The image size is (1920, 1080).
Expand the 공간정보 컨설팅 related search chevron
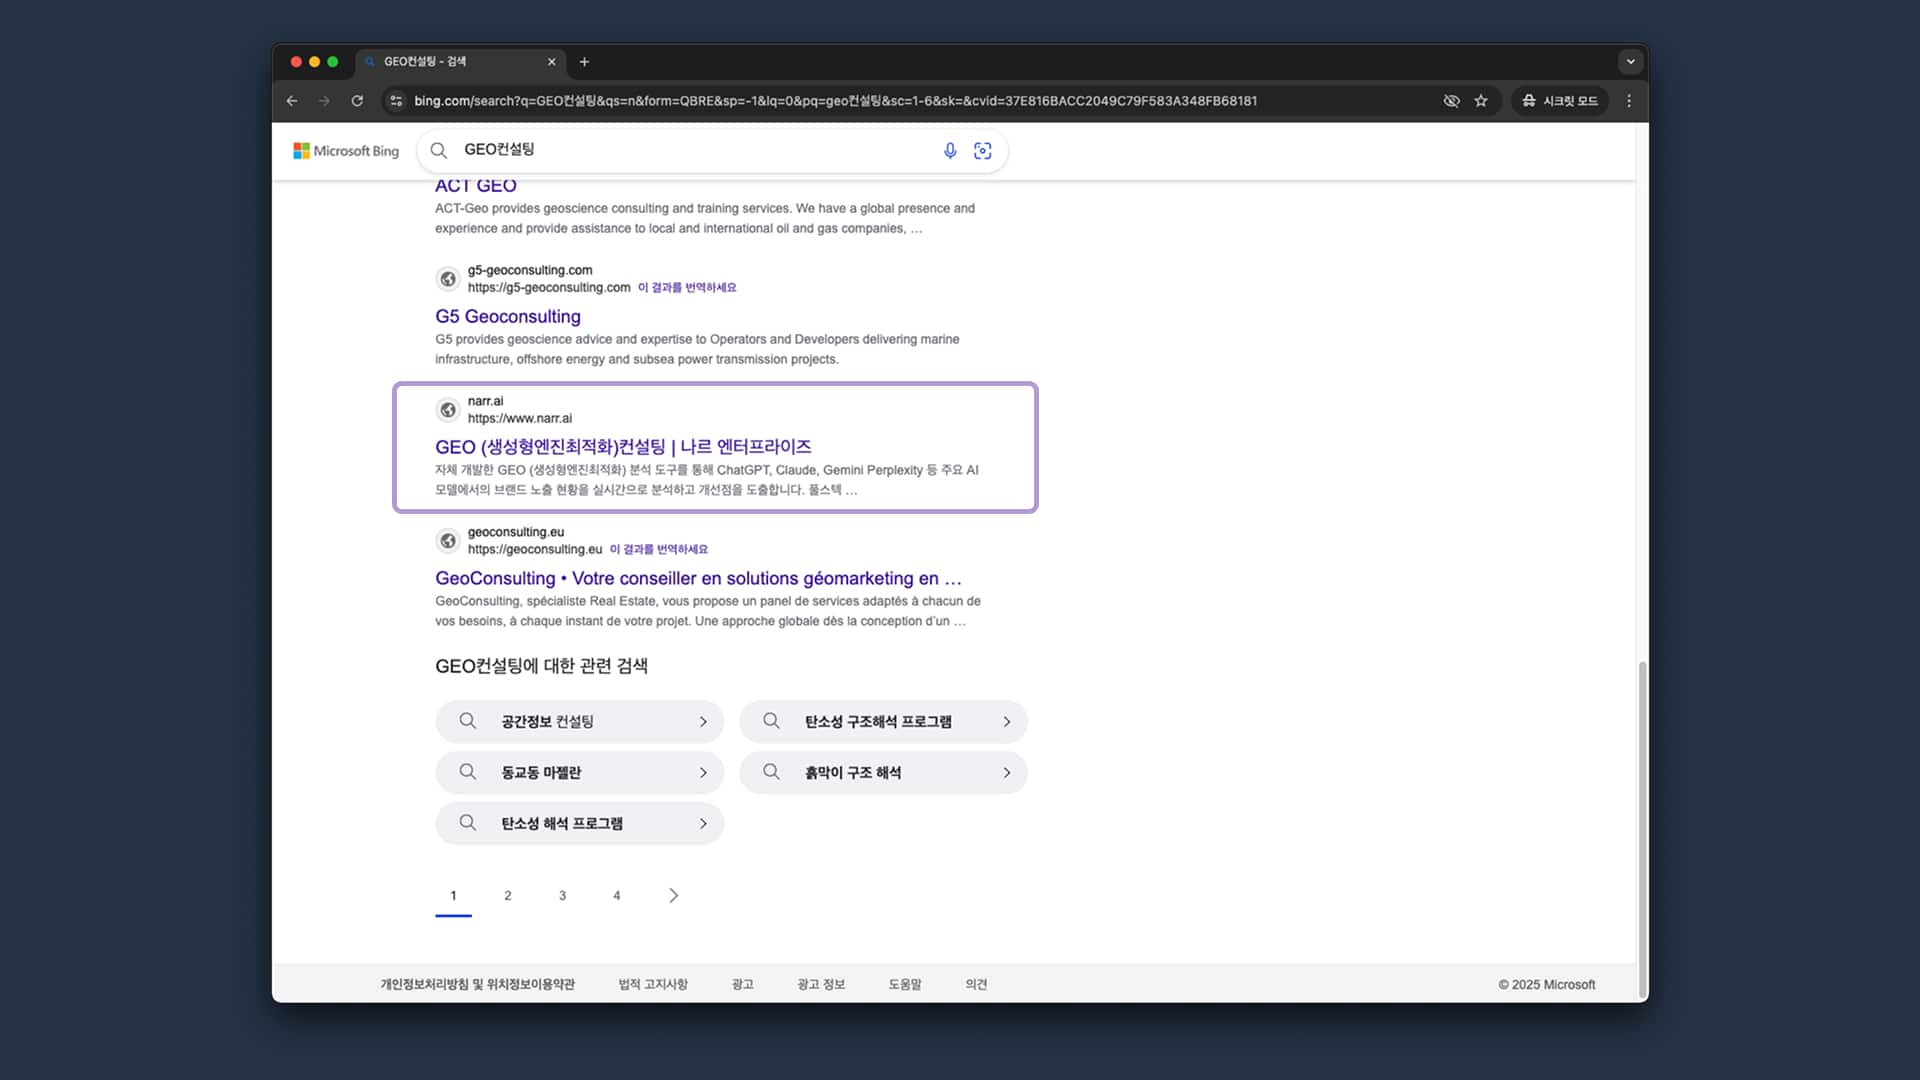pos(703,721)
